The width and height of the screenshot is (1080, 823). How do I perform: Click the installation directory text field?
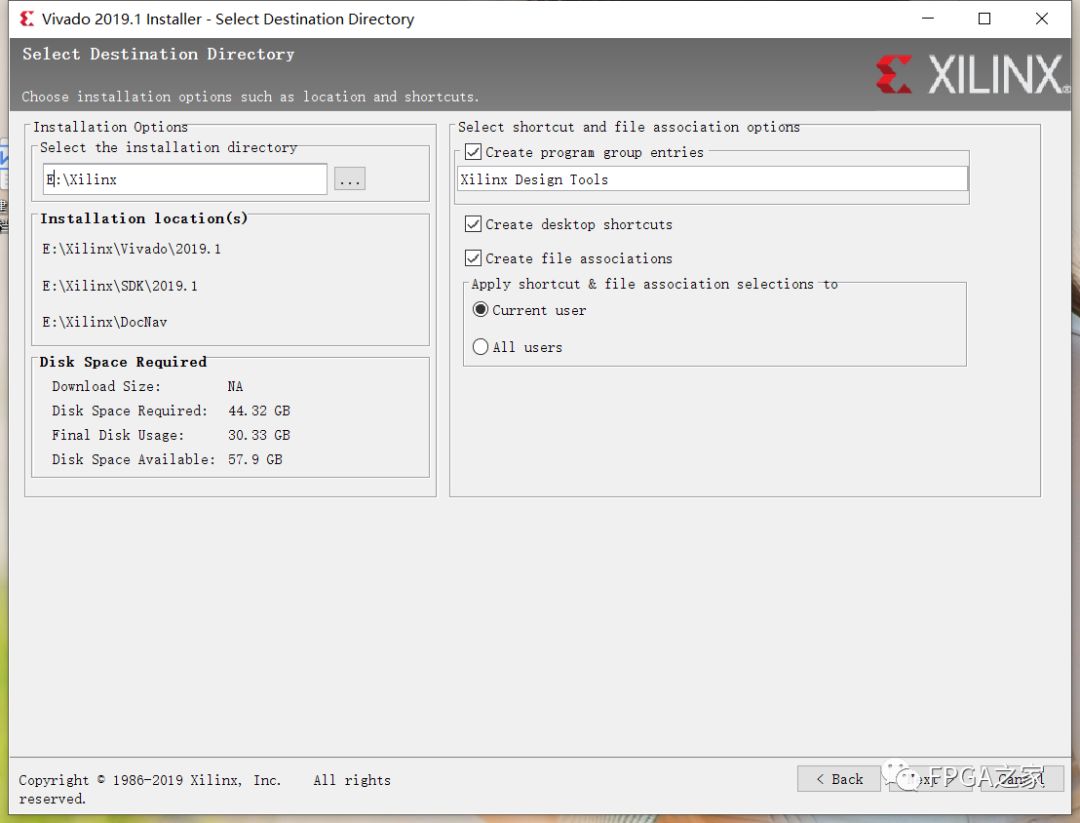coord(185,179)
